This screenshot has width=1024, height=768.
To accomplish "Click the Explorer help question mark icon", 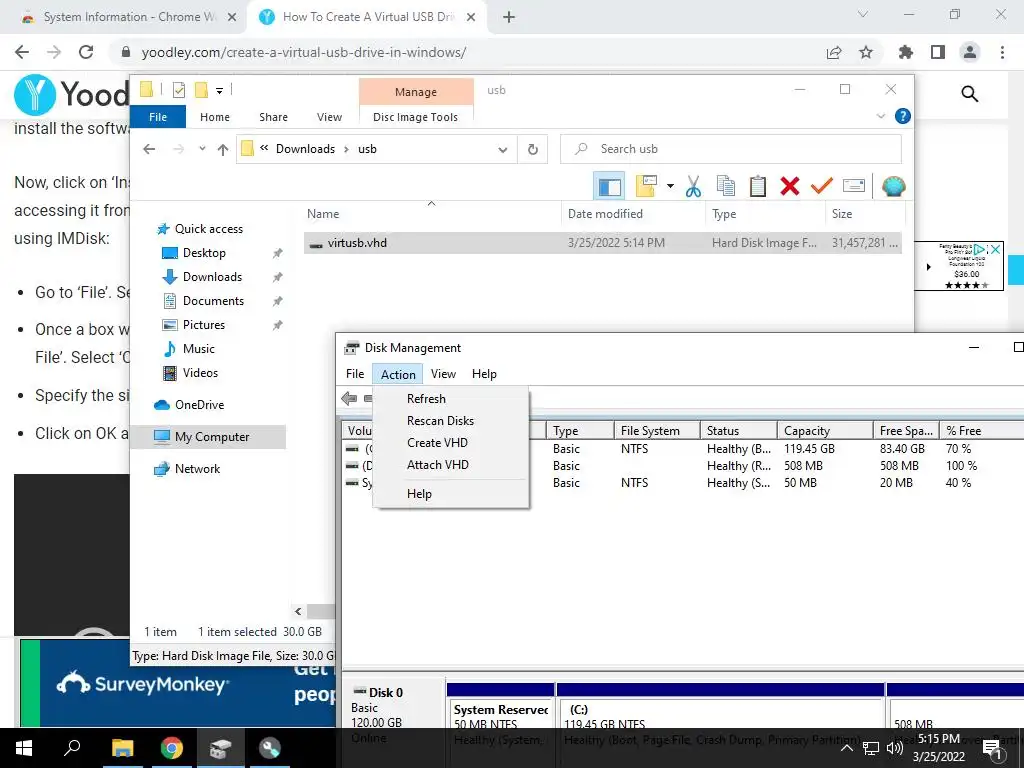I will tap(903, 116).
